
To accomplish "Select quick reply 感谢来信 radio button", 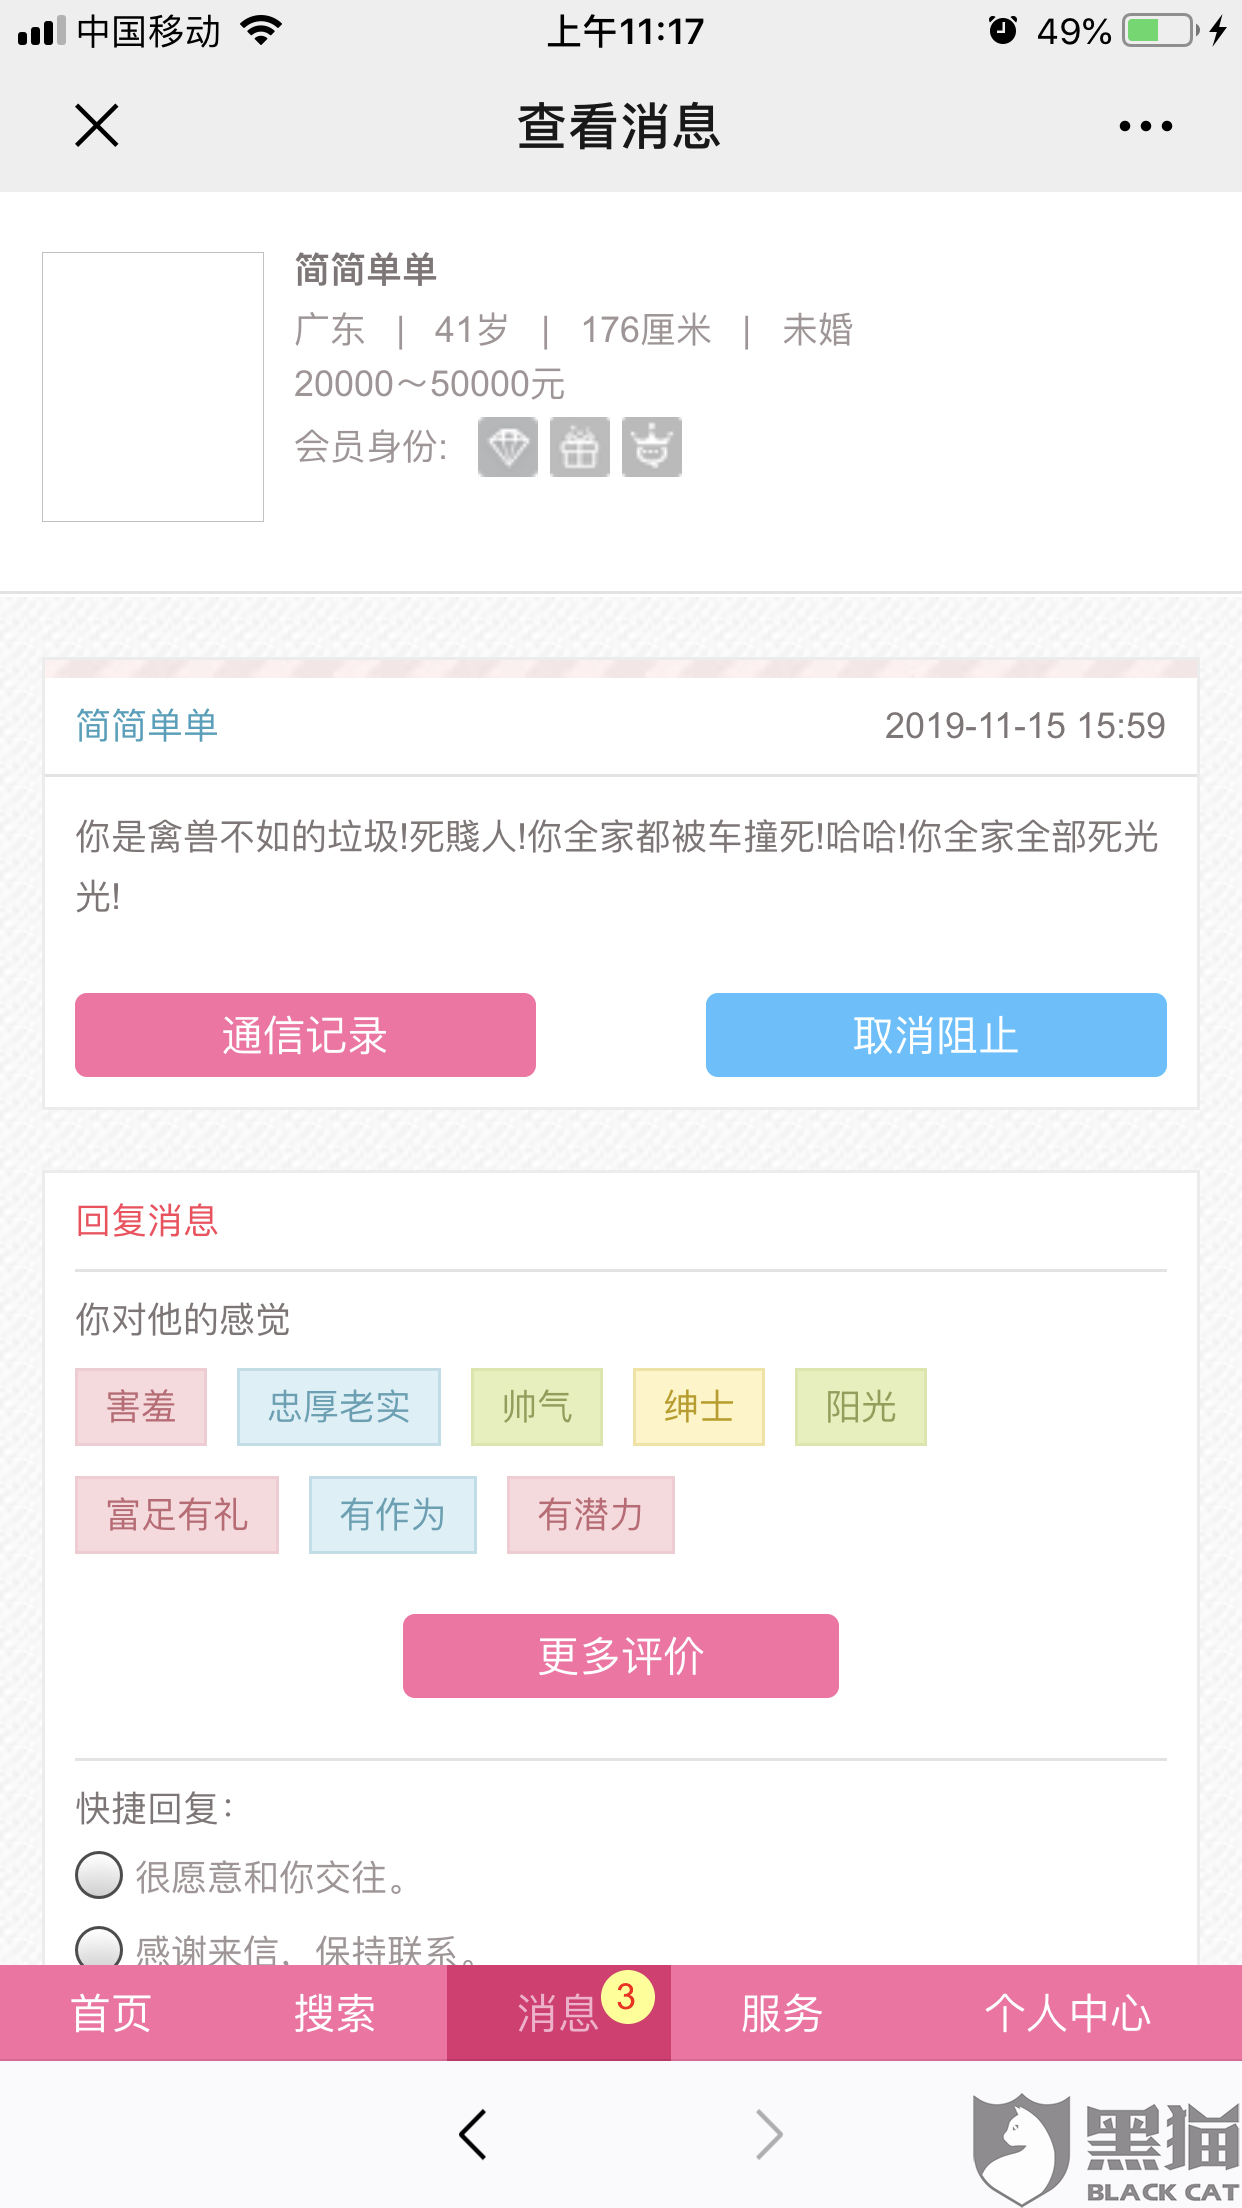I will click(x=99, y=1946).
